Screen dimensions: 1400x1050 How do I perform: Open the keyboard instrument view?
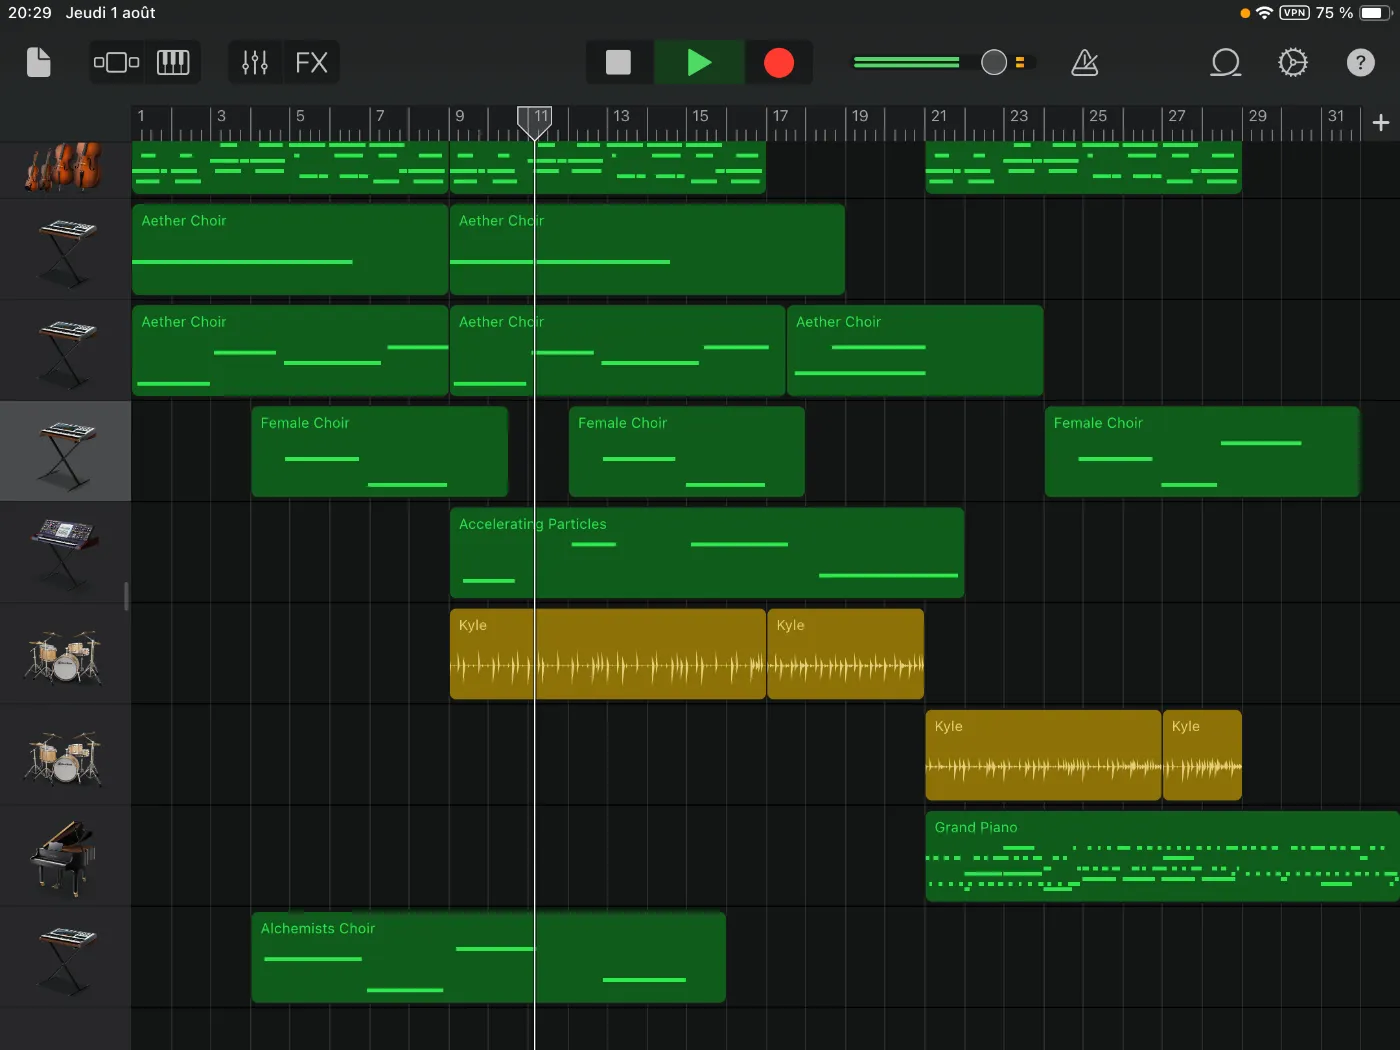(x=173, y=63)
